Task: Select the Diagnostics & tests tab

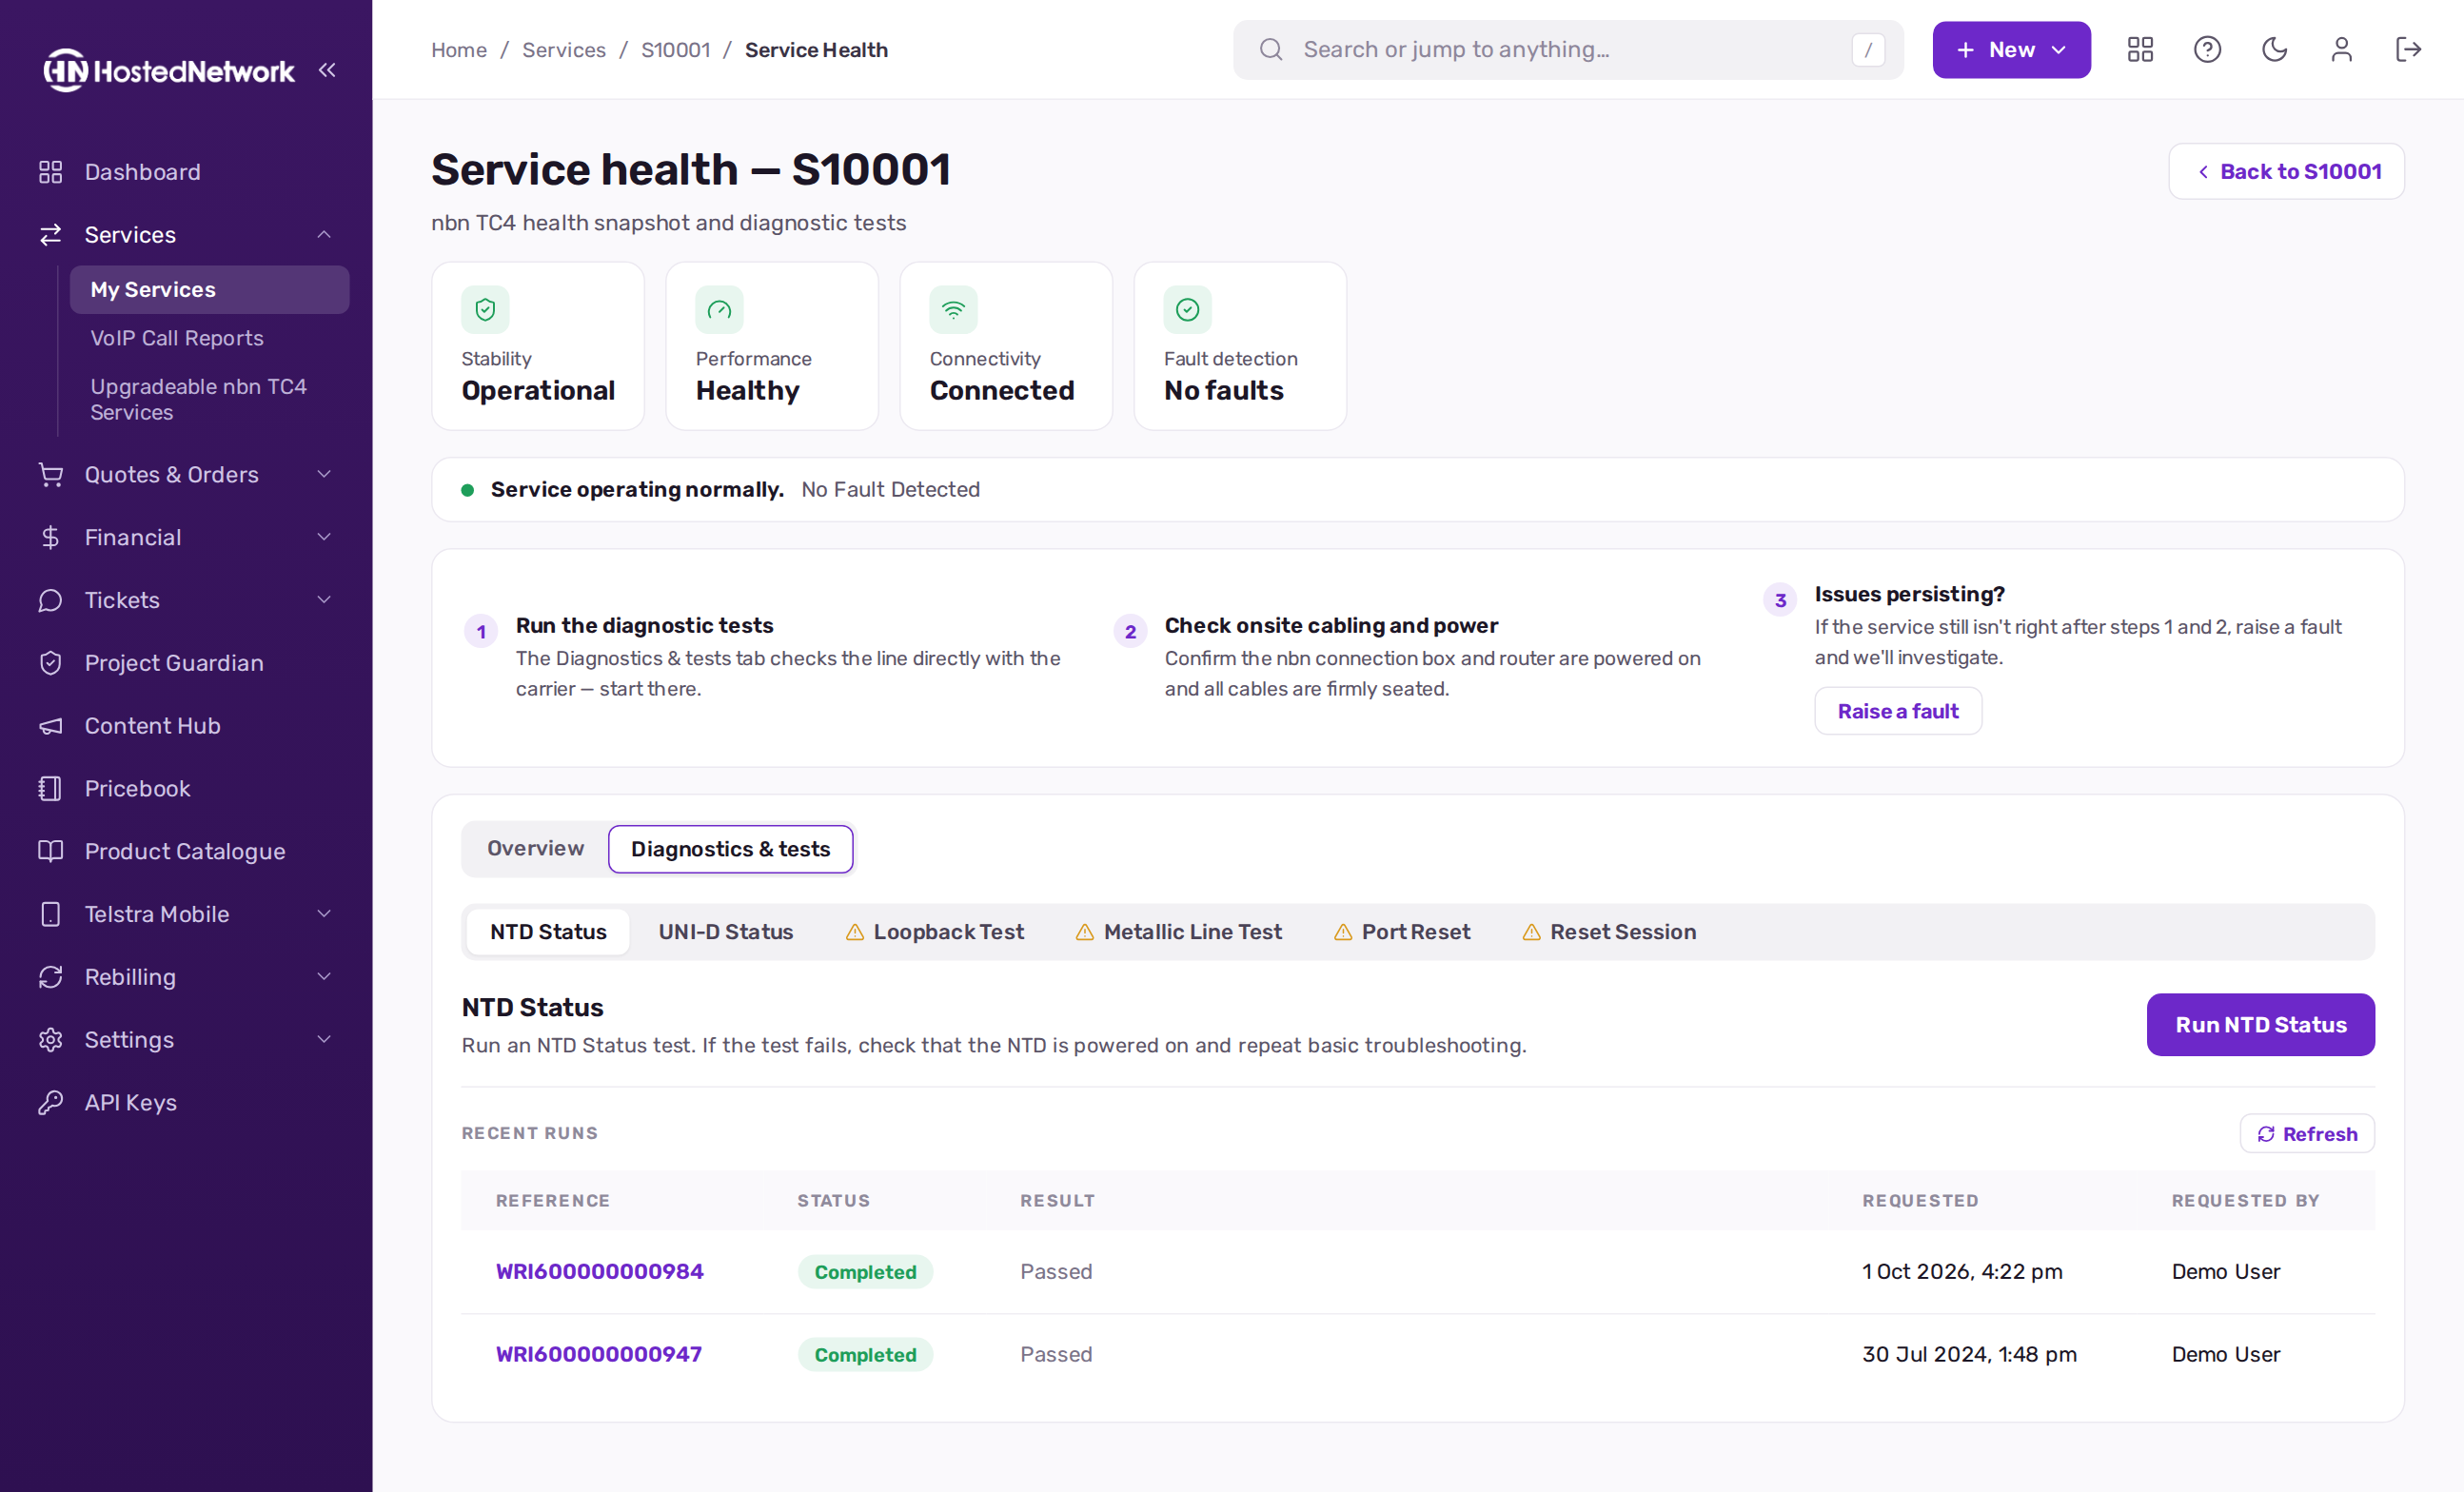Action: click(730, 849)
